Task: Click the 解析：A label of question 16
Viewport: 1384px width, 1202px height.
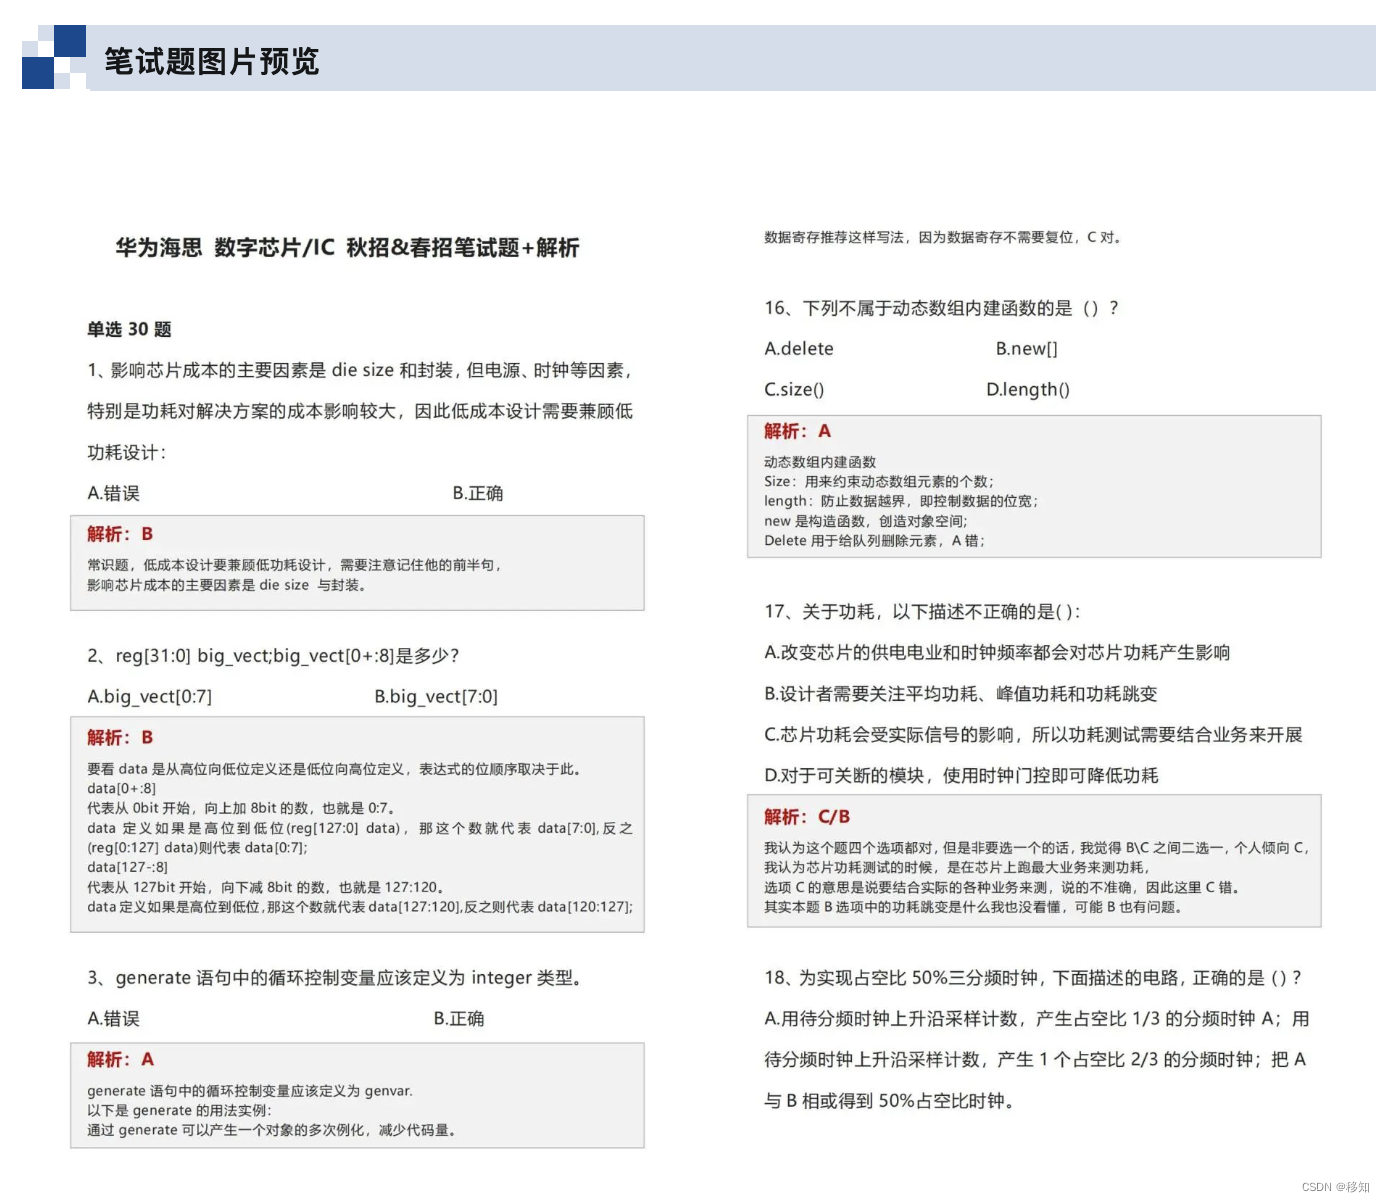Action: [797, 431]
